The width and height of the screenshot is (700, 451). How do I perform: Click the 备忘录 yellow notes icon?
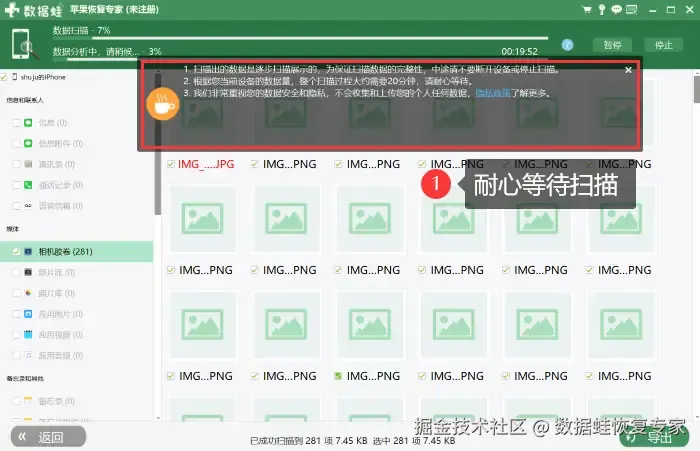(x=28, y=401)
